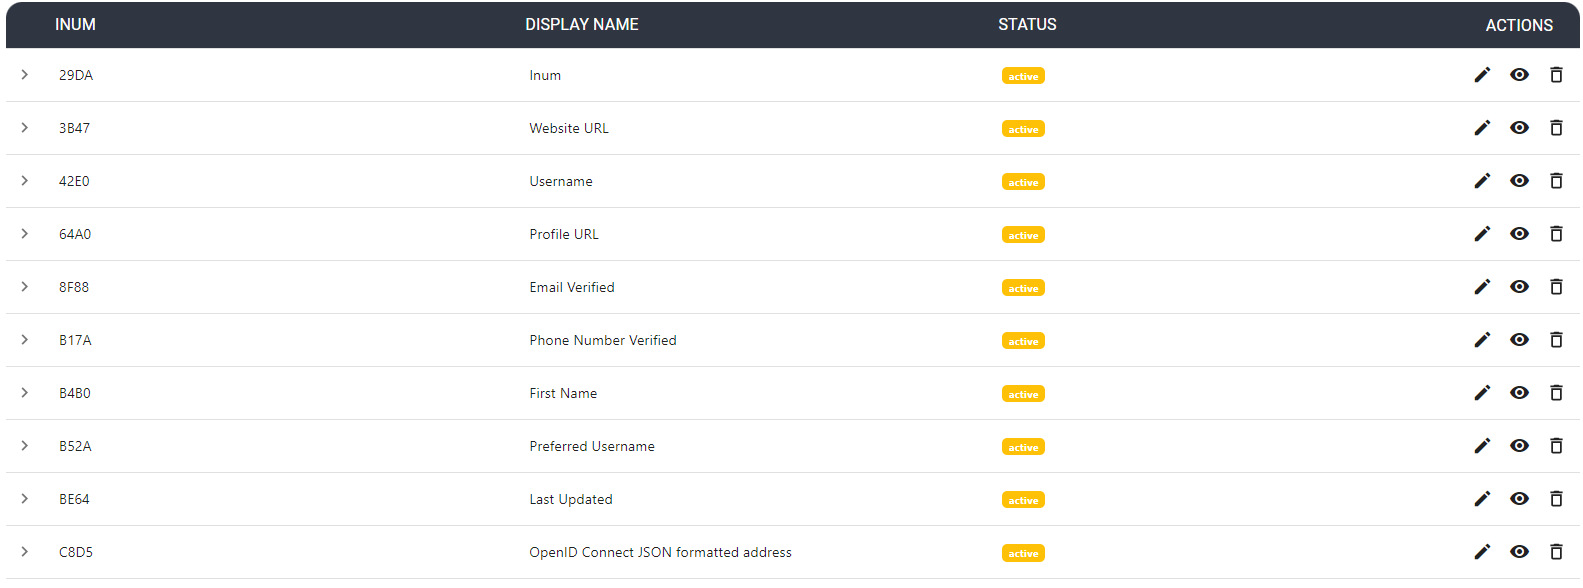Delete the Profile URL attribute
The image size is (1583, 588).
[x=1556, y=234]
